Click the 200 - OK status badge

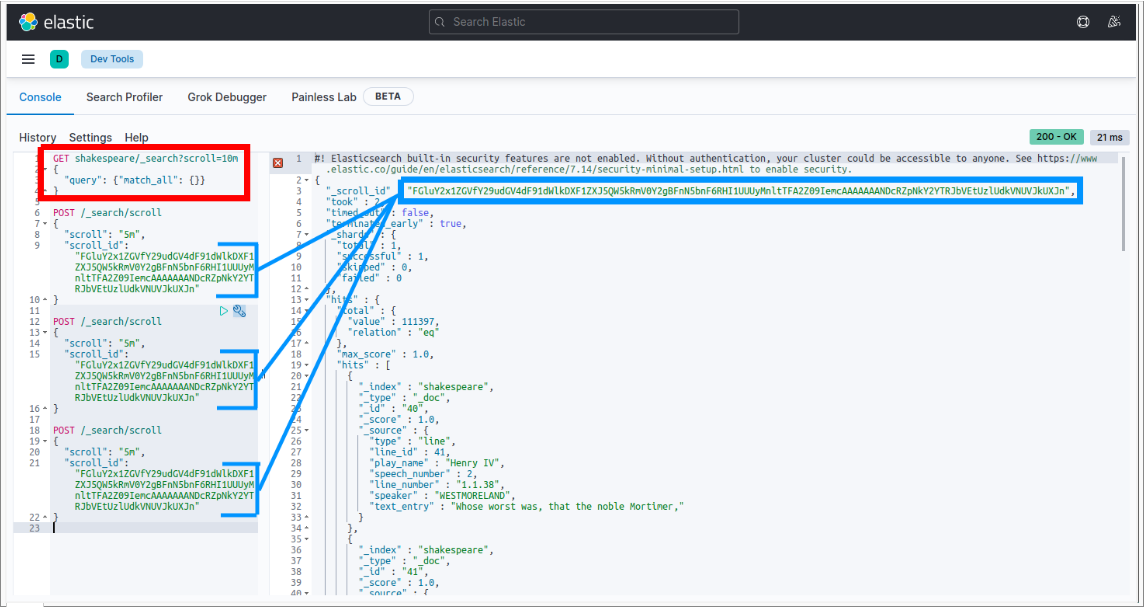(1056, 137)
